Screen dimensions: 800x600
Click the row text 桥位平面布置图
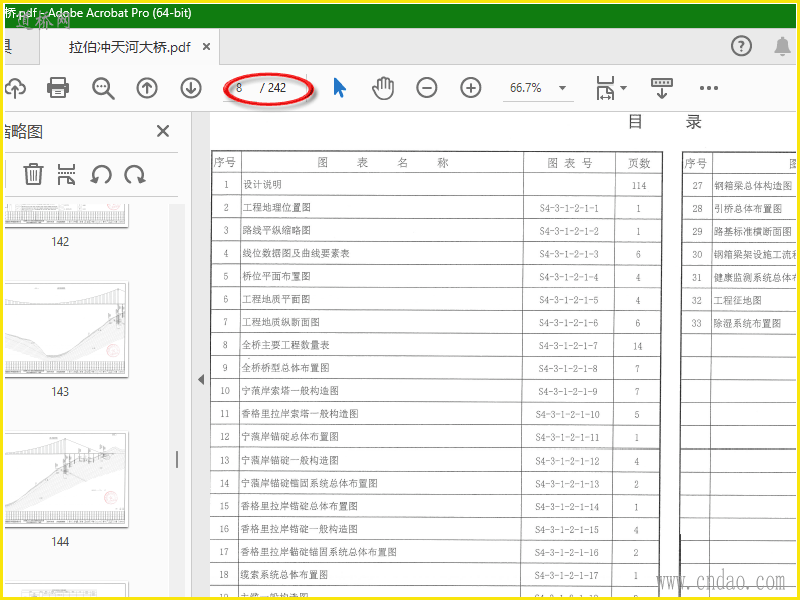click(276, 277)
